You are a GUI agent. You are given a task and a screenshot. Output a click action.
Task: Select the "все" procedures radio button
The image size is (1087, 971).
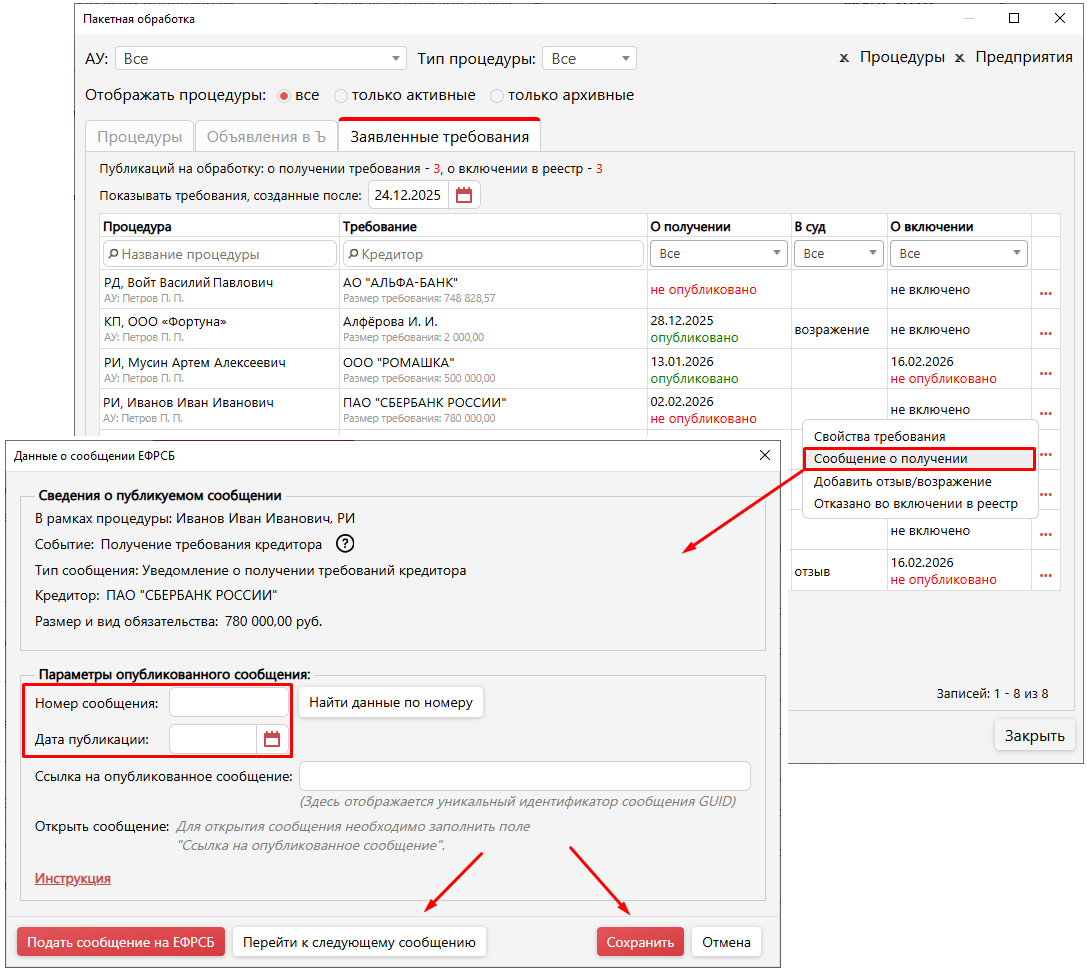284,96
